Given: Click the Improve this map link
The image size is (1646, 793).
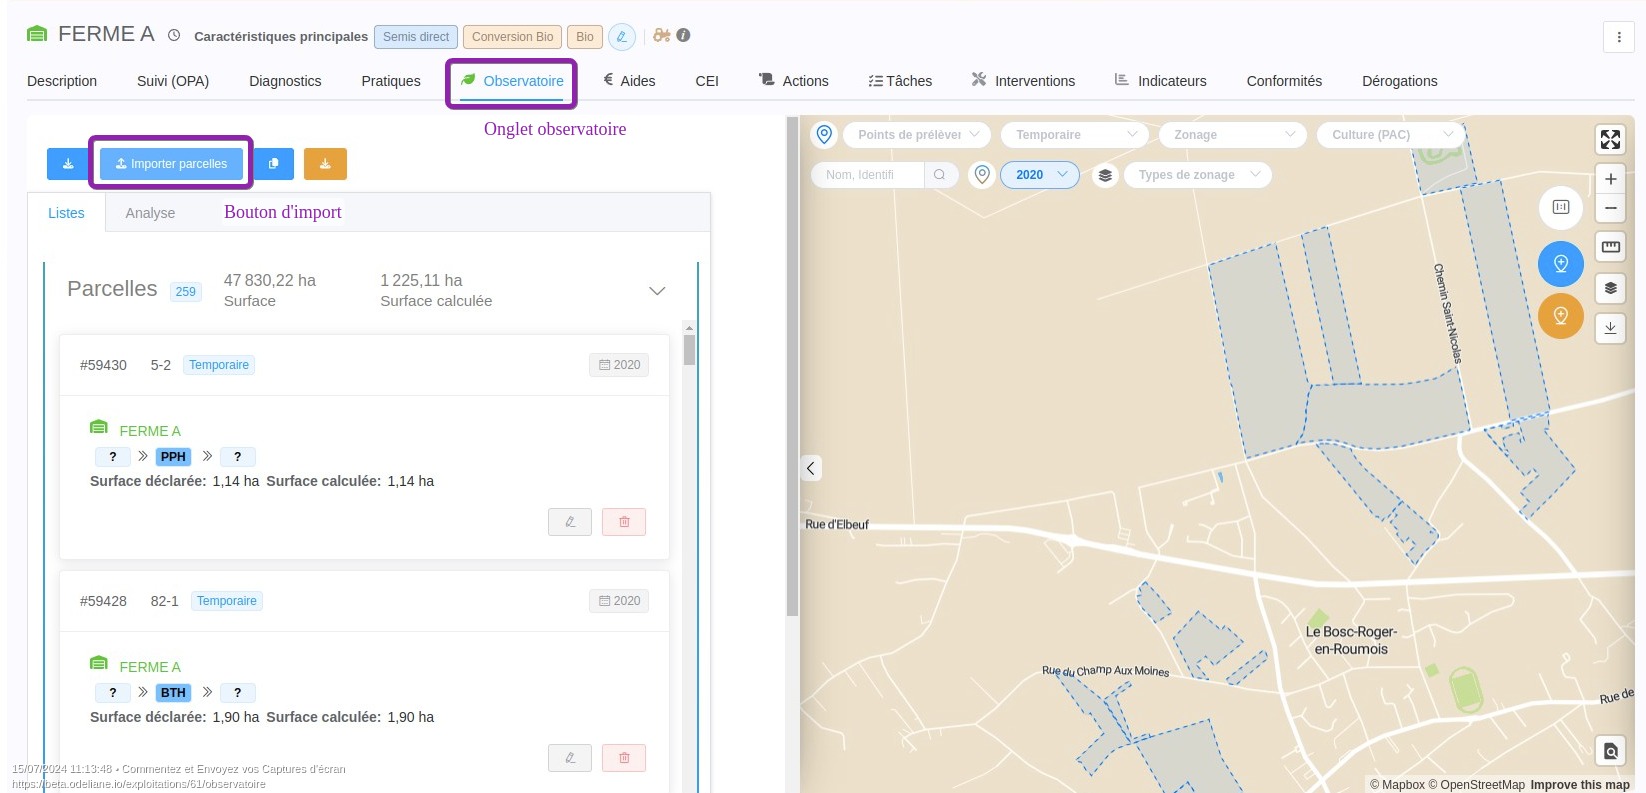Looking at the screenshot, I should (1579, 785).
